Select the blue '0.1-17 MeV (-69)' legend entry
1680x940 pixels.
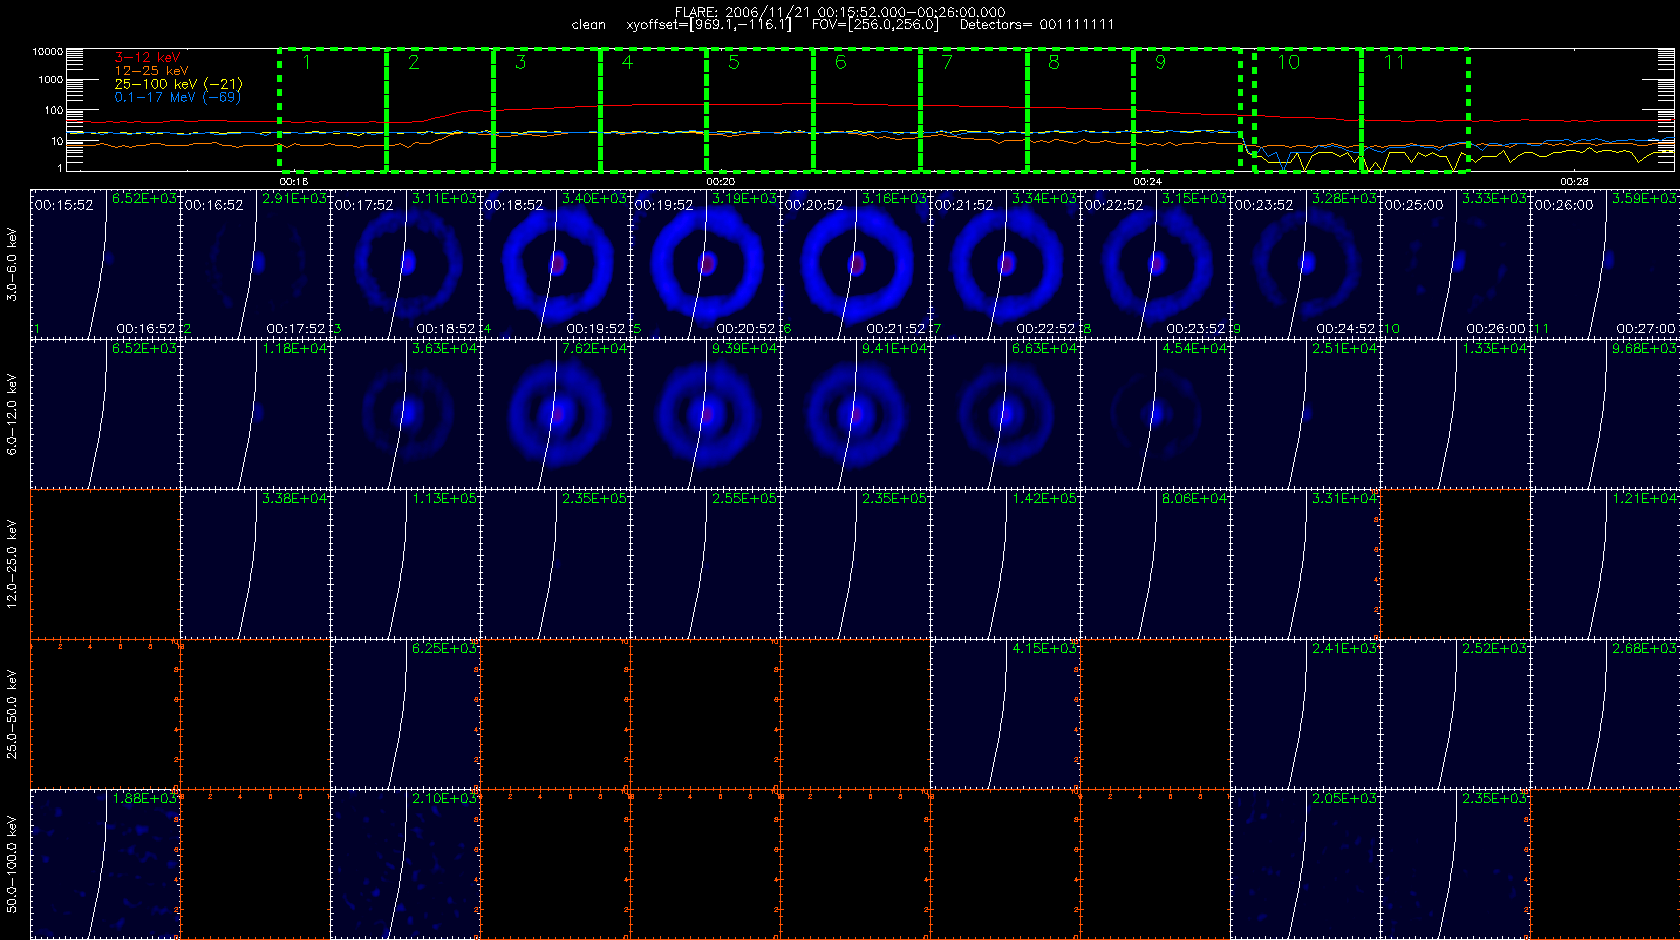click(x=177, y=97)
